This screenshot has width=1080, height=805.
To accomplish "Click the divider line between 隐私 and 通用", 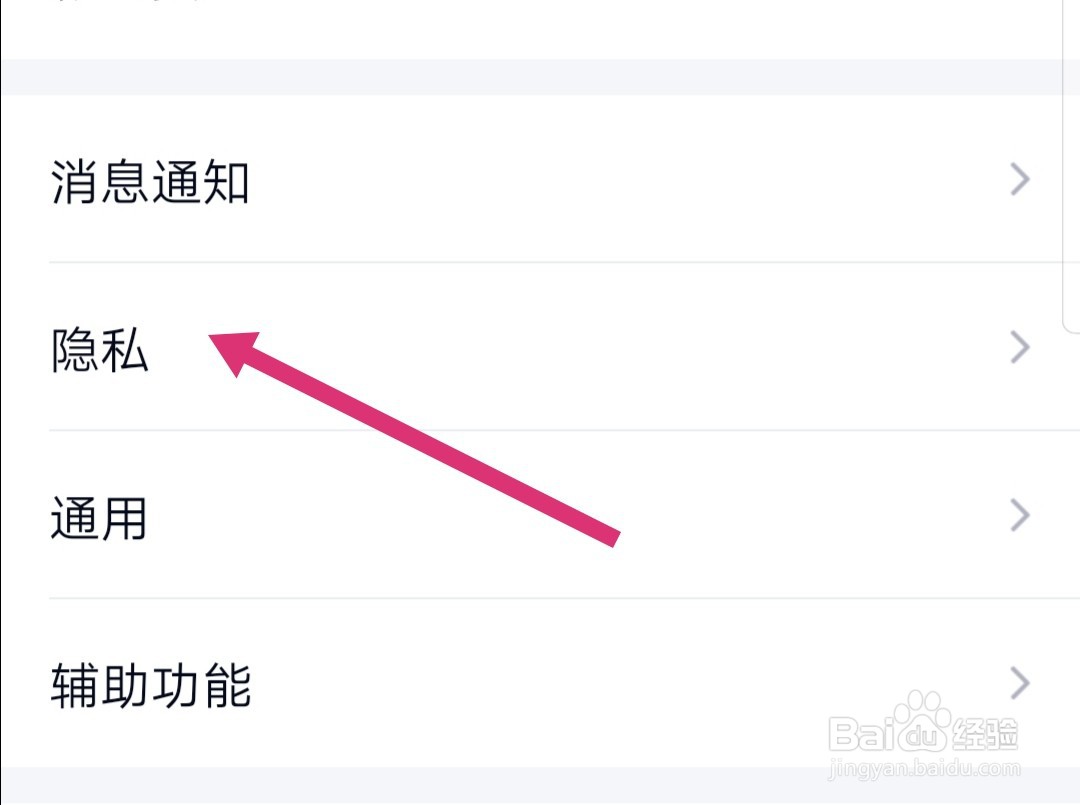I will click(564, 430).
